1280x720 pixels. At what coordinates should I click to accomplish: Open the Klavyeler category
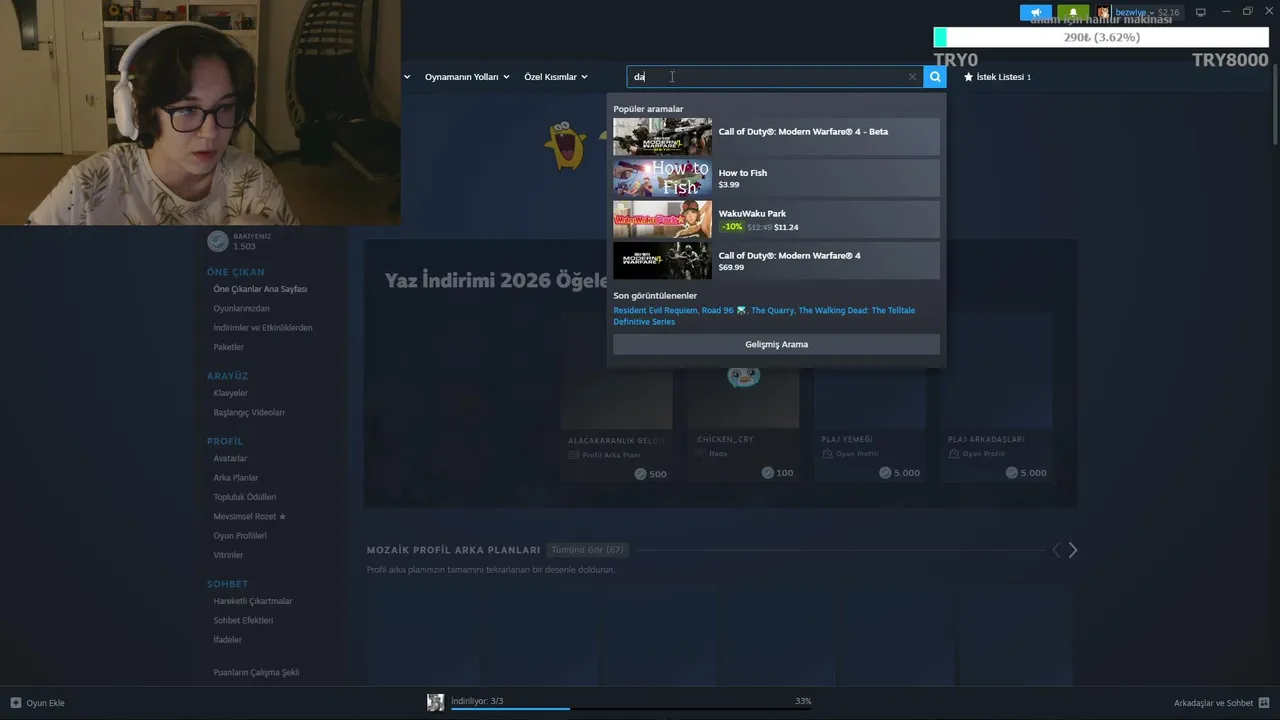230,393
